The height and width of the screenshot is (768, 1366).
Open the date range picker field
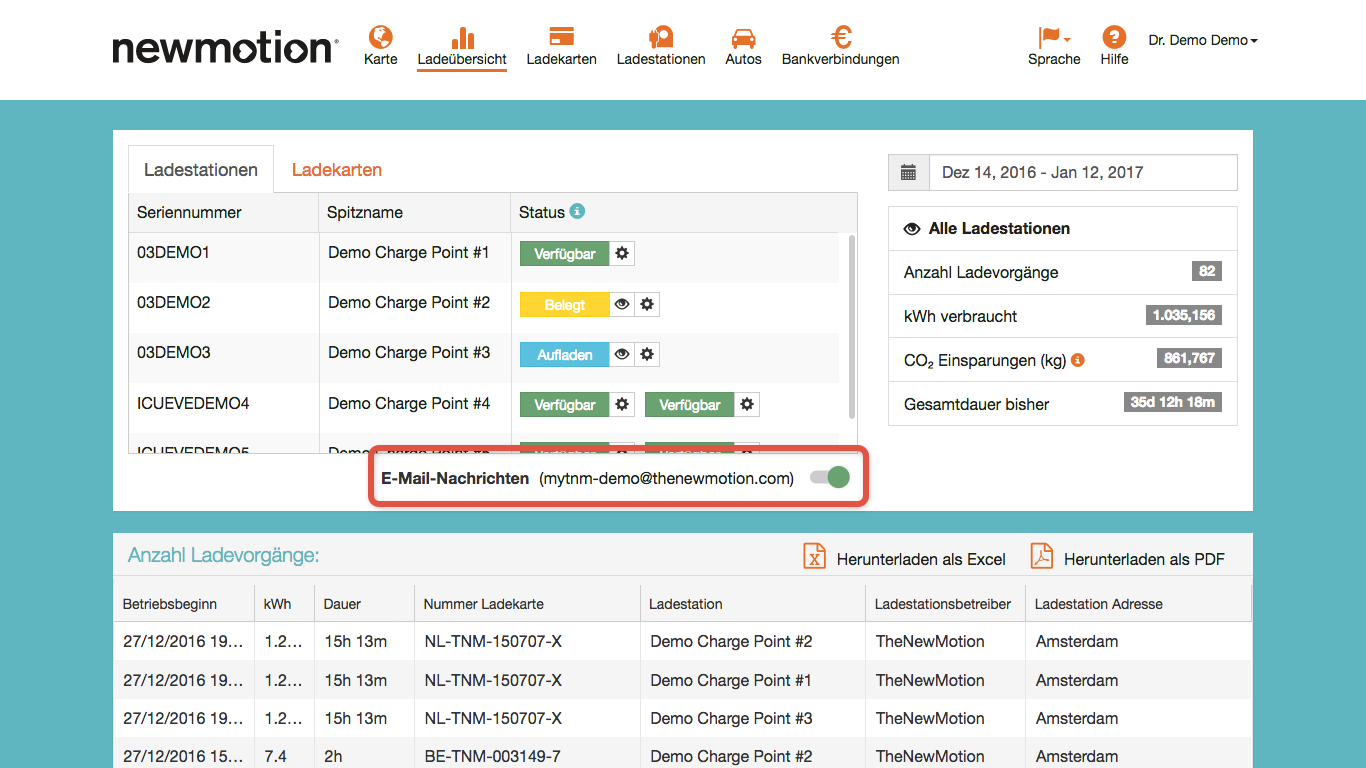click(x=1083, y=173)
